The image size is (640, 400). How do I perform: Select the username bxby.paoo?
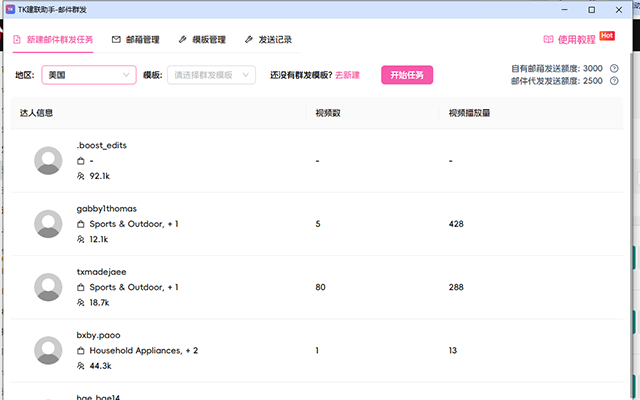point(98,335)
